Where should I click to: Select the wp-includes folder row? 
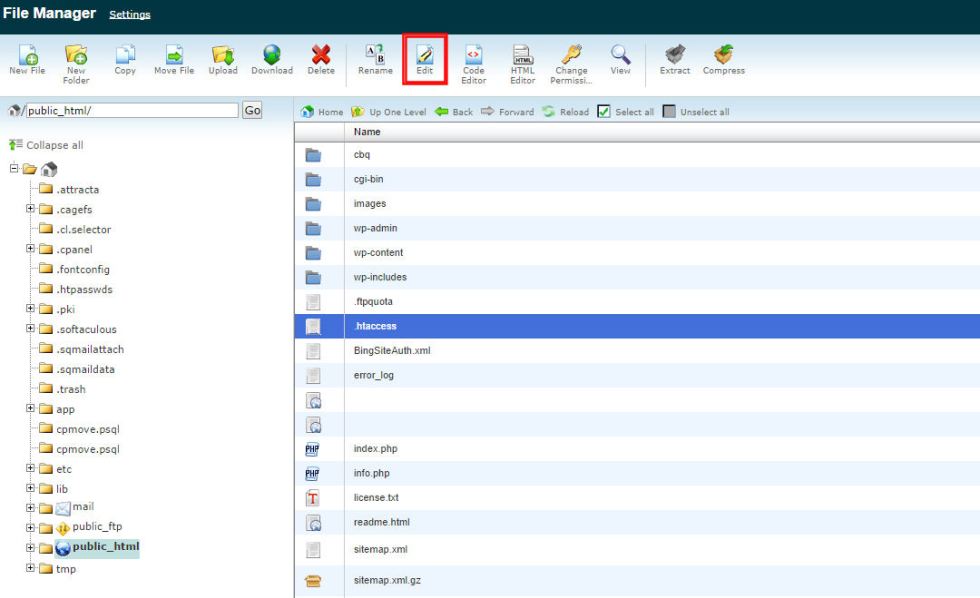(637, 277)
